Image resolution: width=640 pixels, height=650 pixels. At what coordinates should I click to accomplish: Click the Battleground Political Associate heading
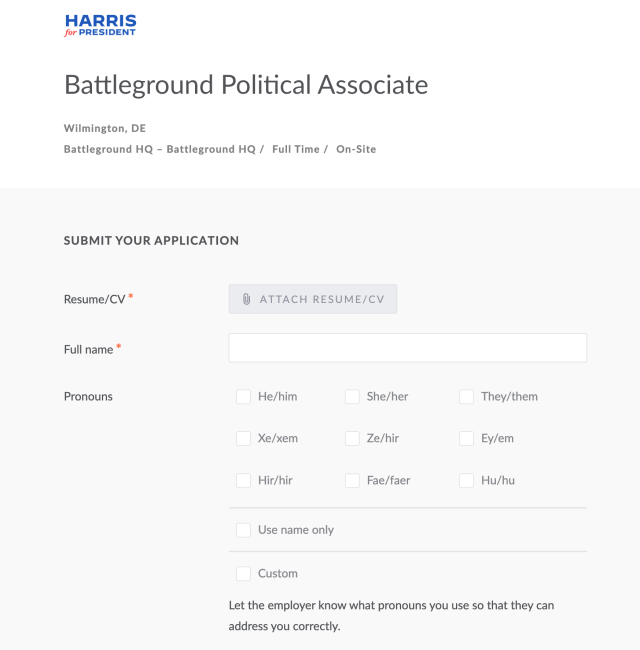click(x=246, y=85)
